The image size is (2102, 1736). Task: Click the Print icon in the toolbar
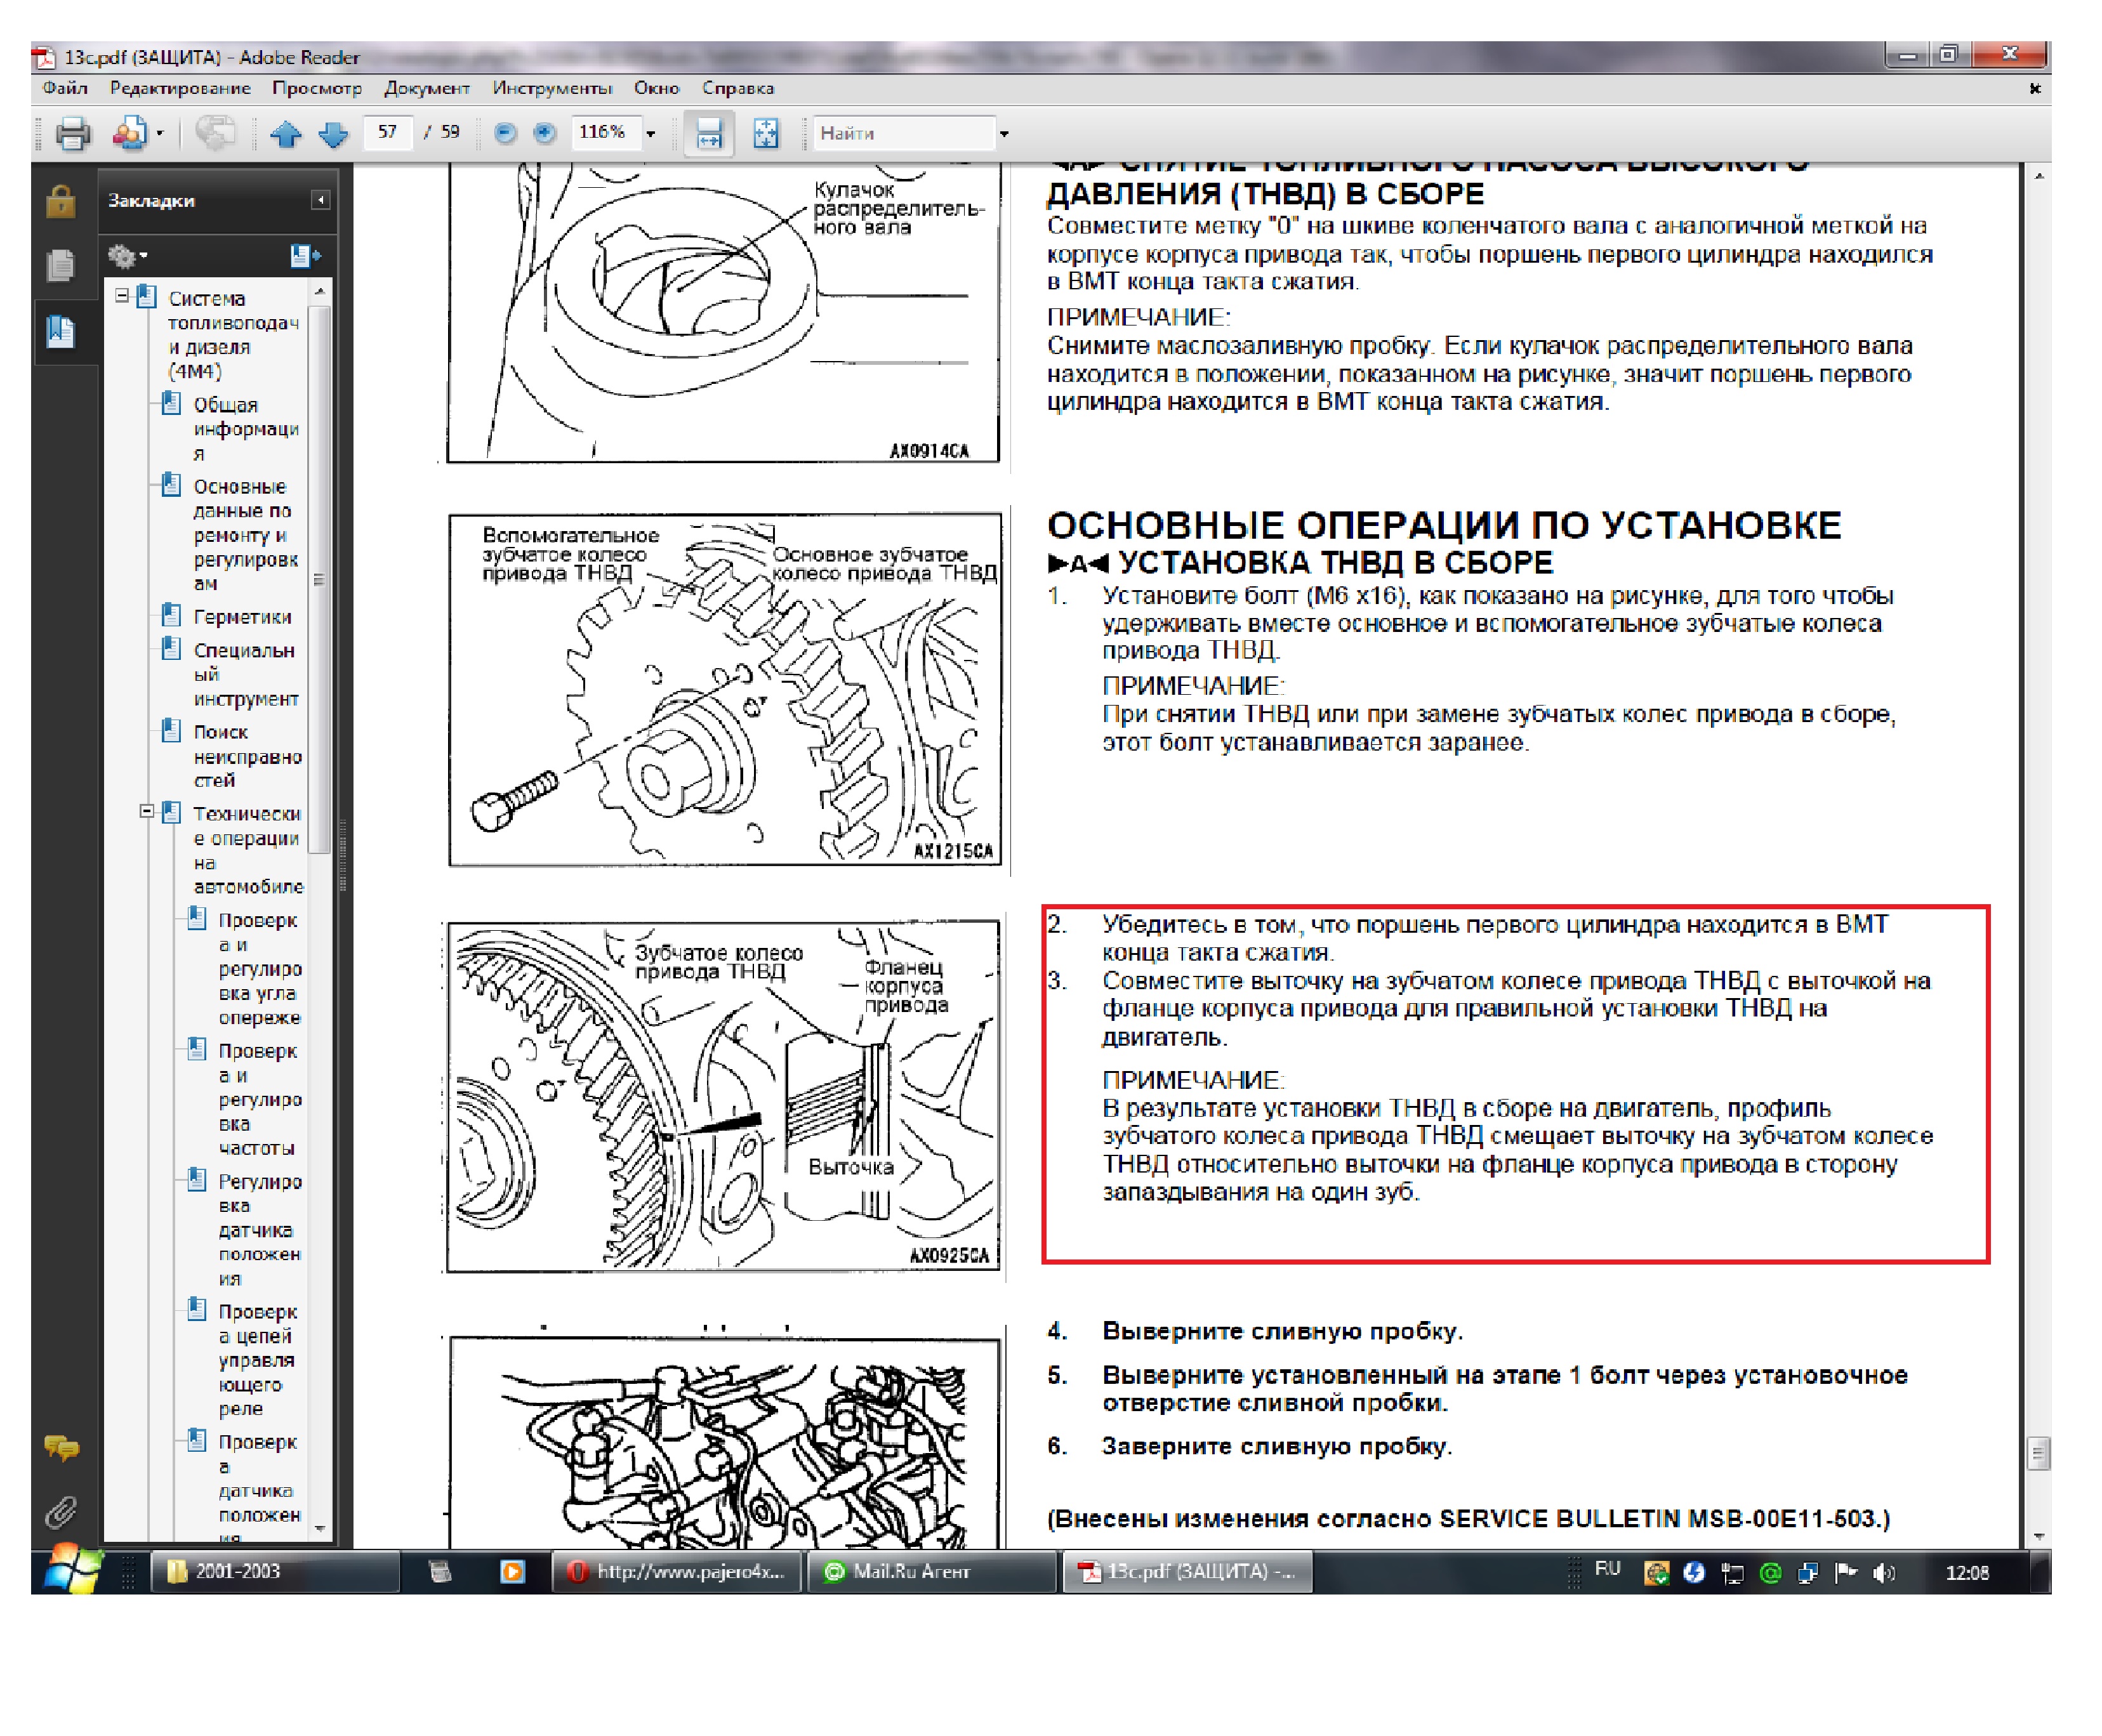coord(72,133)
